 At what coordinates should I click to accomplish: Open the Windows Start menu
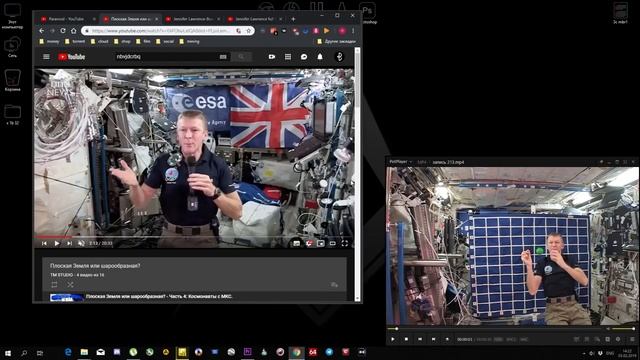(x=8, y=352)
